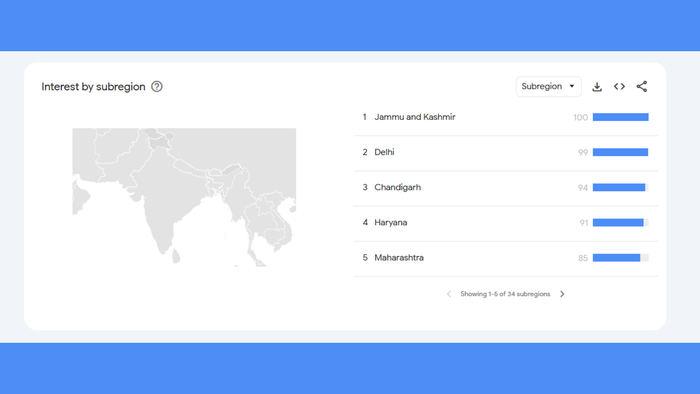Click the Chandigarh interest bar showing 94
Screen dimensions: 700x394
(621, 187)
